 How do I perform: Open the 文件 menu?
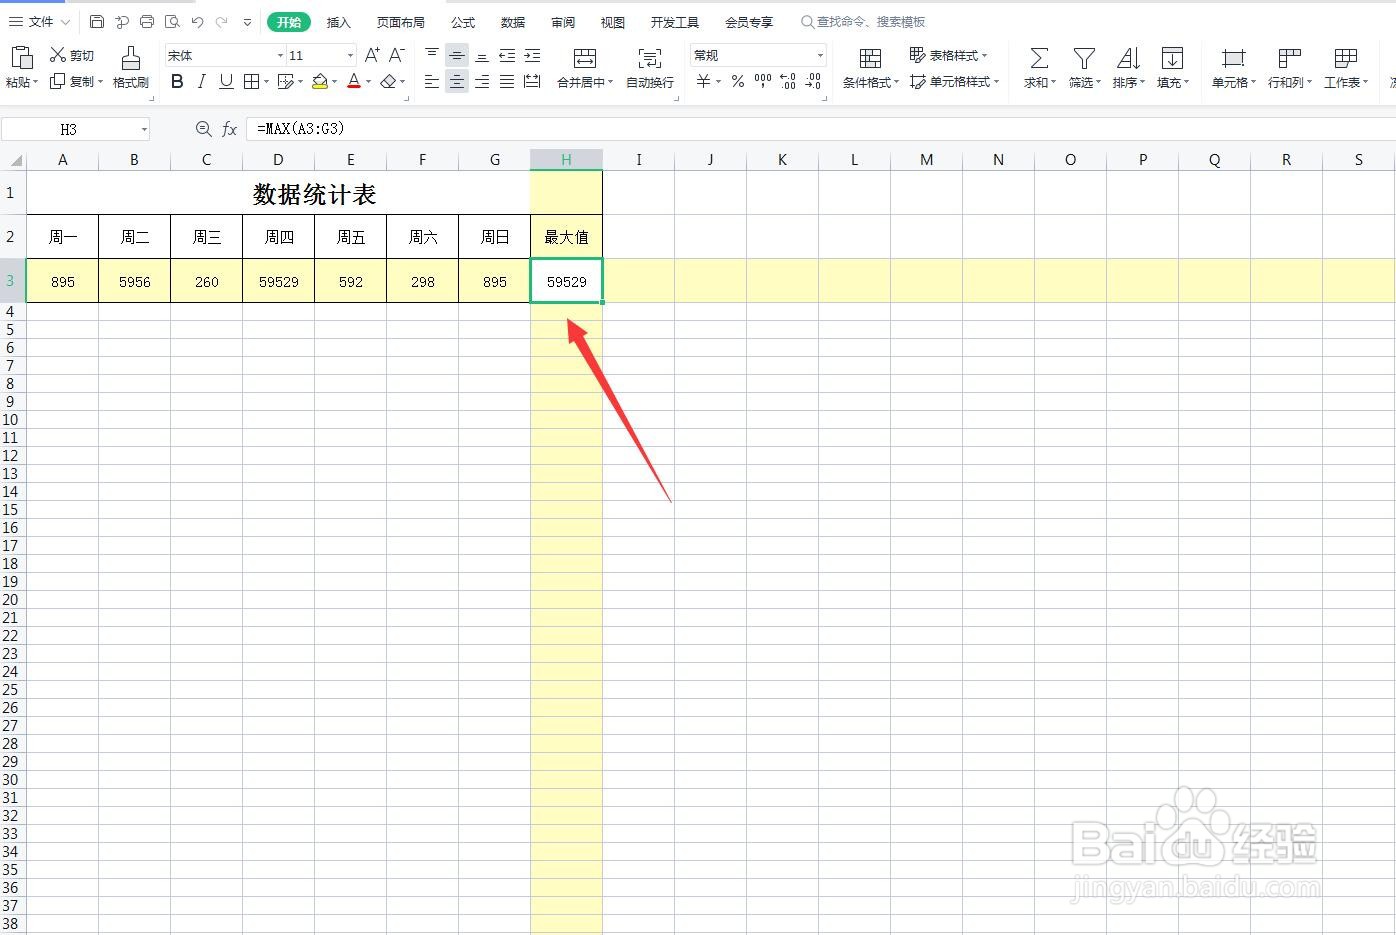tap(38, 21)
